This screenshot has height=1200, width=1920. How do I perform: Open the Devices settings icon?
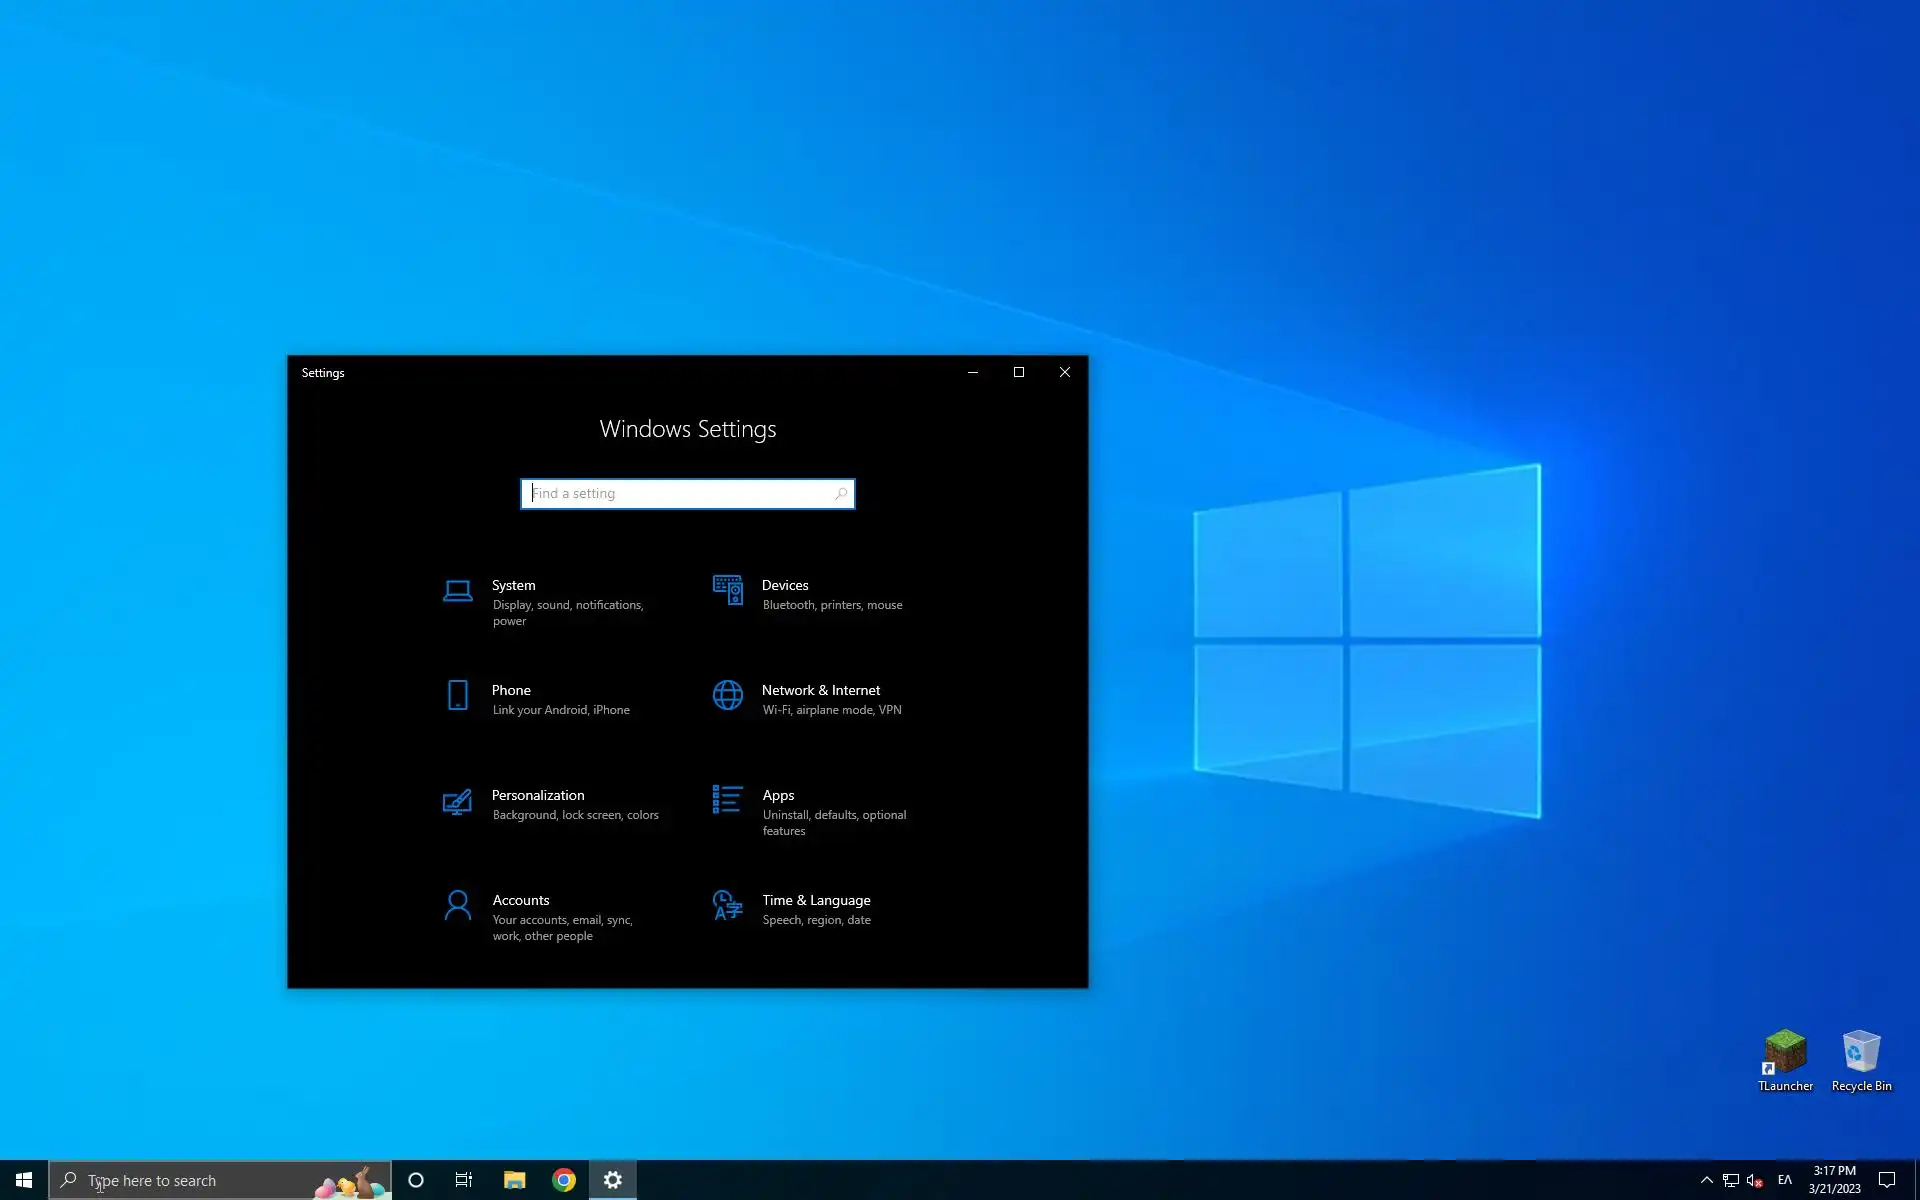(x=727, y=590)
